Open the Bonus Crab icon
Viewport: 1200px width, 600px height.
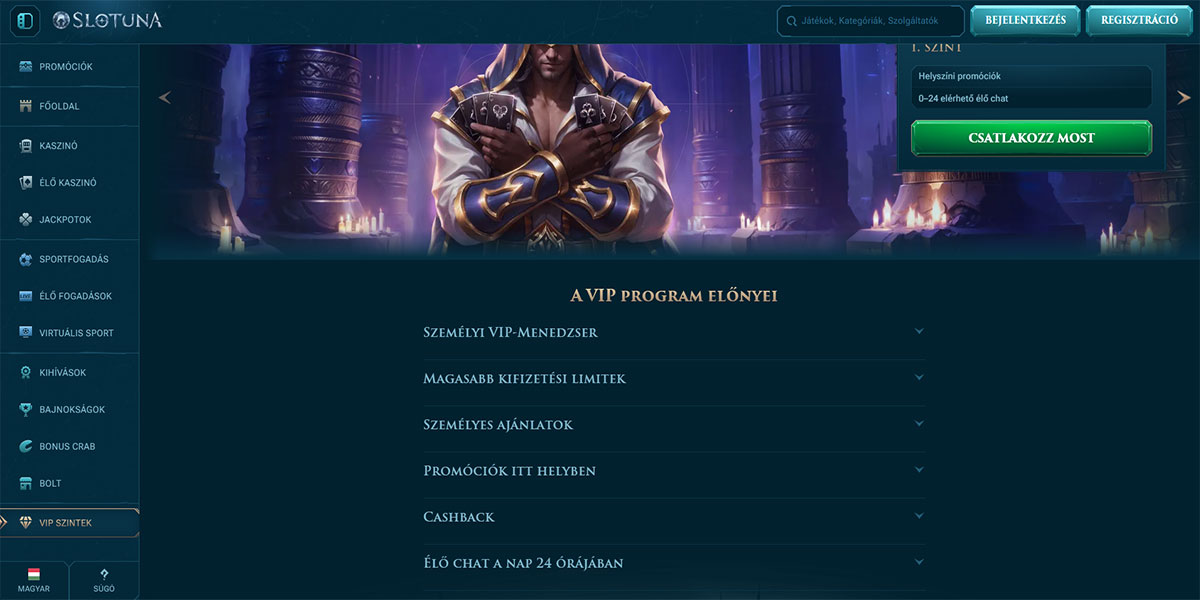pyautogui.click(x=26, y=446)
